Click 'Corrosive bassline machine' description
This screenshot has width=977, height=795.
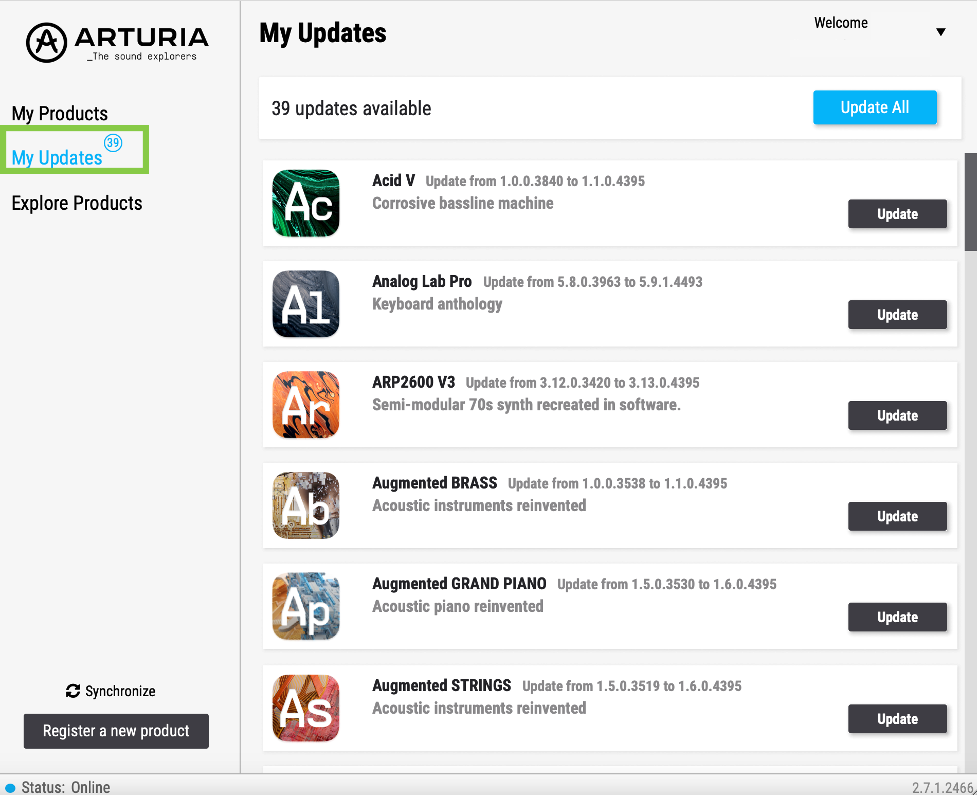(x=463, y=203)
